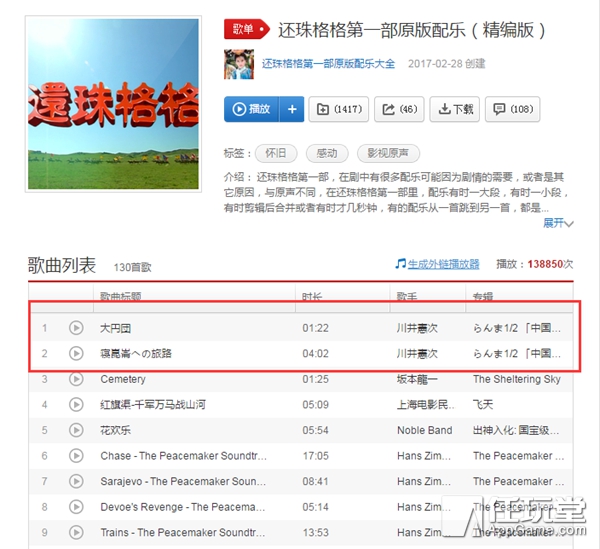Play song 7 Sarajevo
The image size is (600, 549).
coord(76,481)
